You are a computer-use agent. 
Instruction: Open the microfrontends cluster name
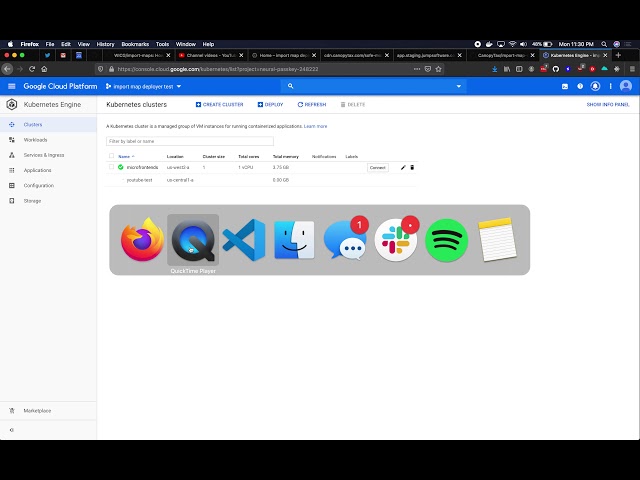pyautogui.click(x=142, y=167)
